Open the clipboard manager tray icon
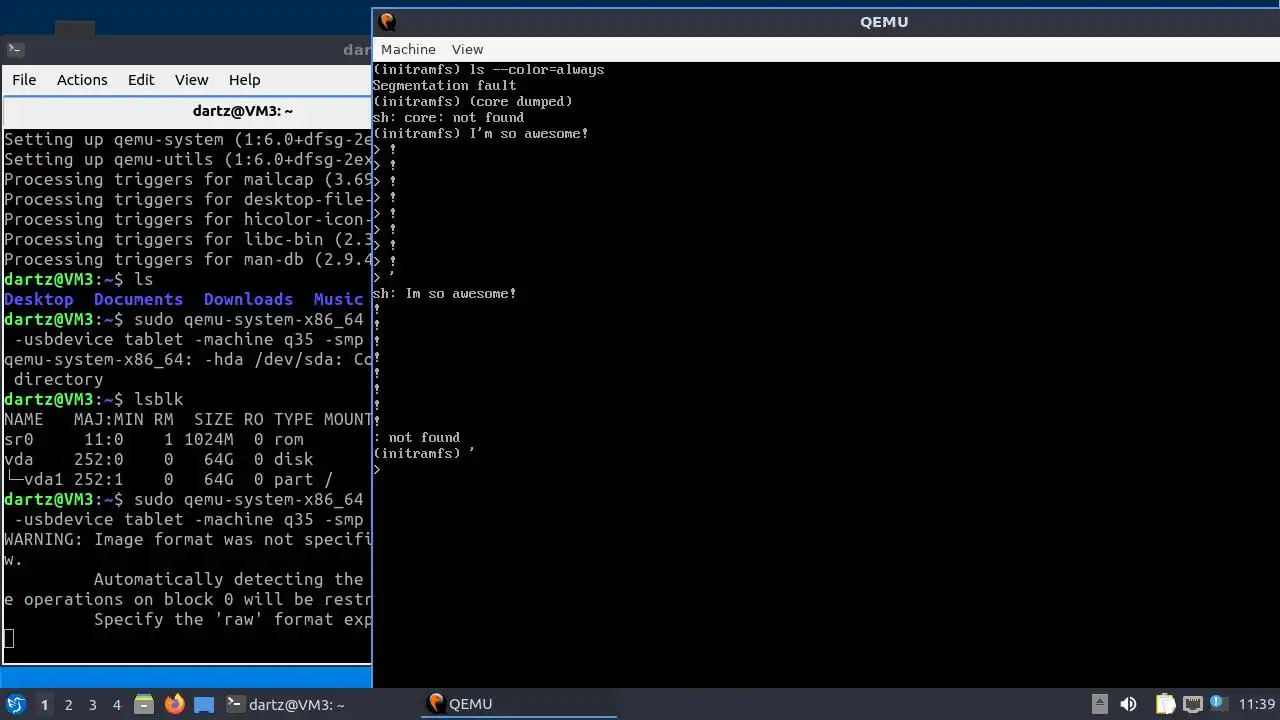1280x720 pixels. (1165, 704)
